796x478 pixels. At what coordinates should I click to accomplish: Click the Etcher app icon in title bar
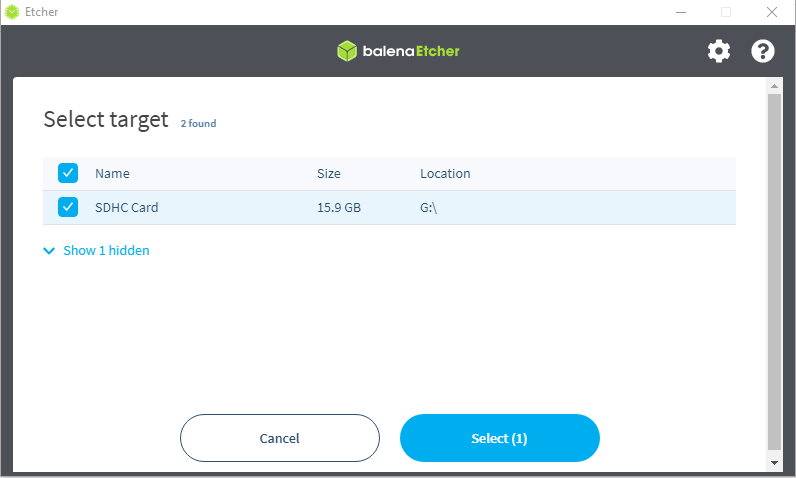tap(12, 12)
